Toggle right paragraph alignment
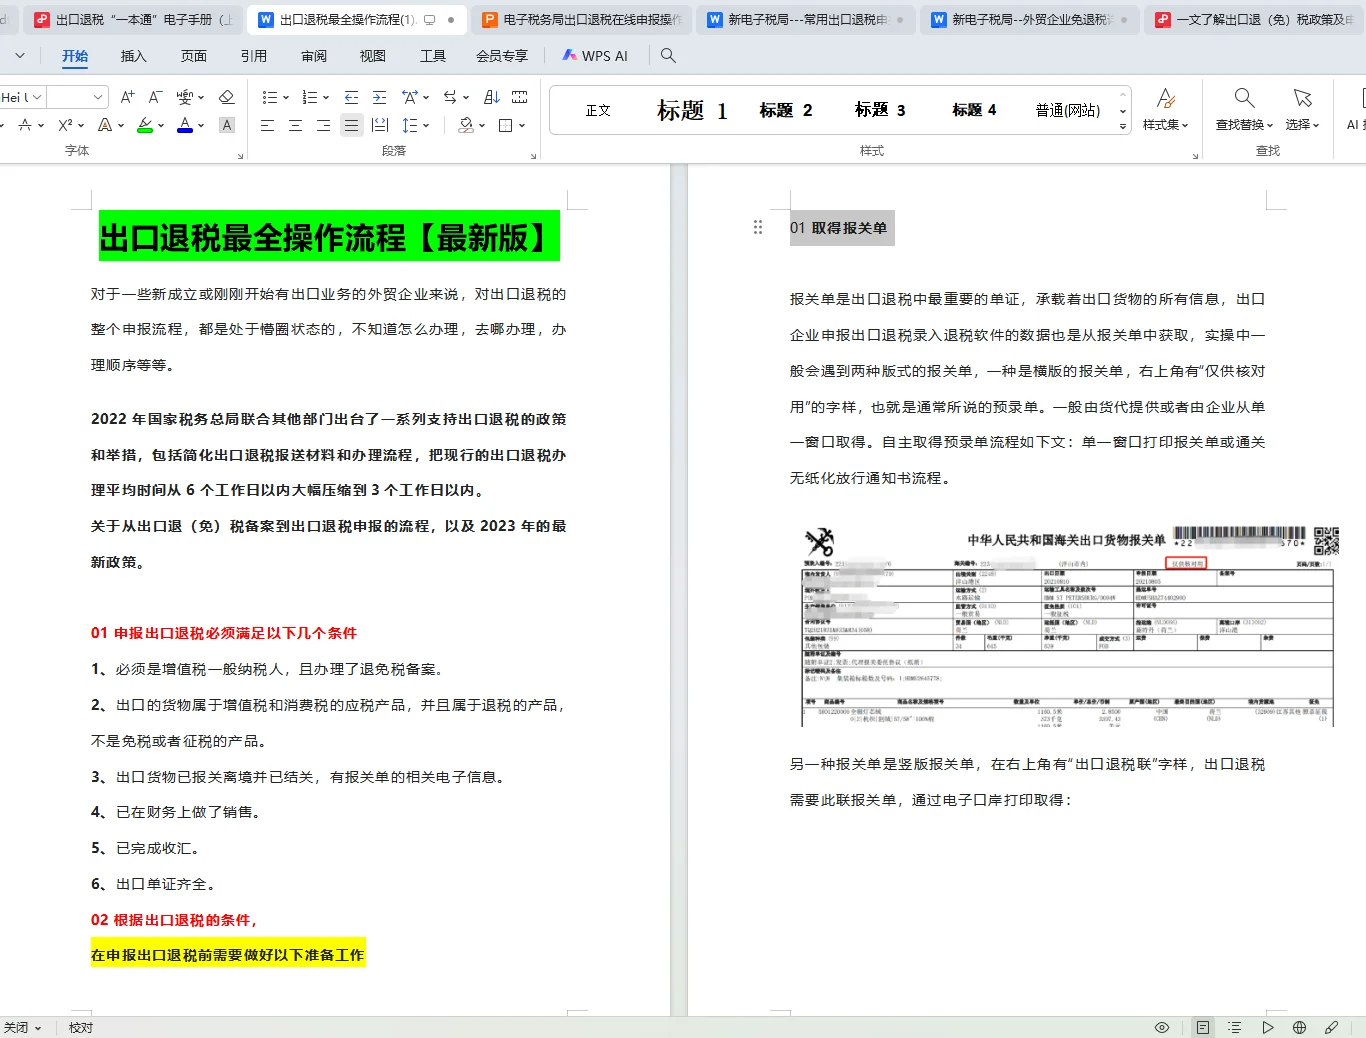 tap(322, 125)
